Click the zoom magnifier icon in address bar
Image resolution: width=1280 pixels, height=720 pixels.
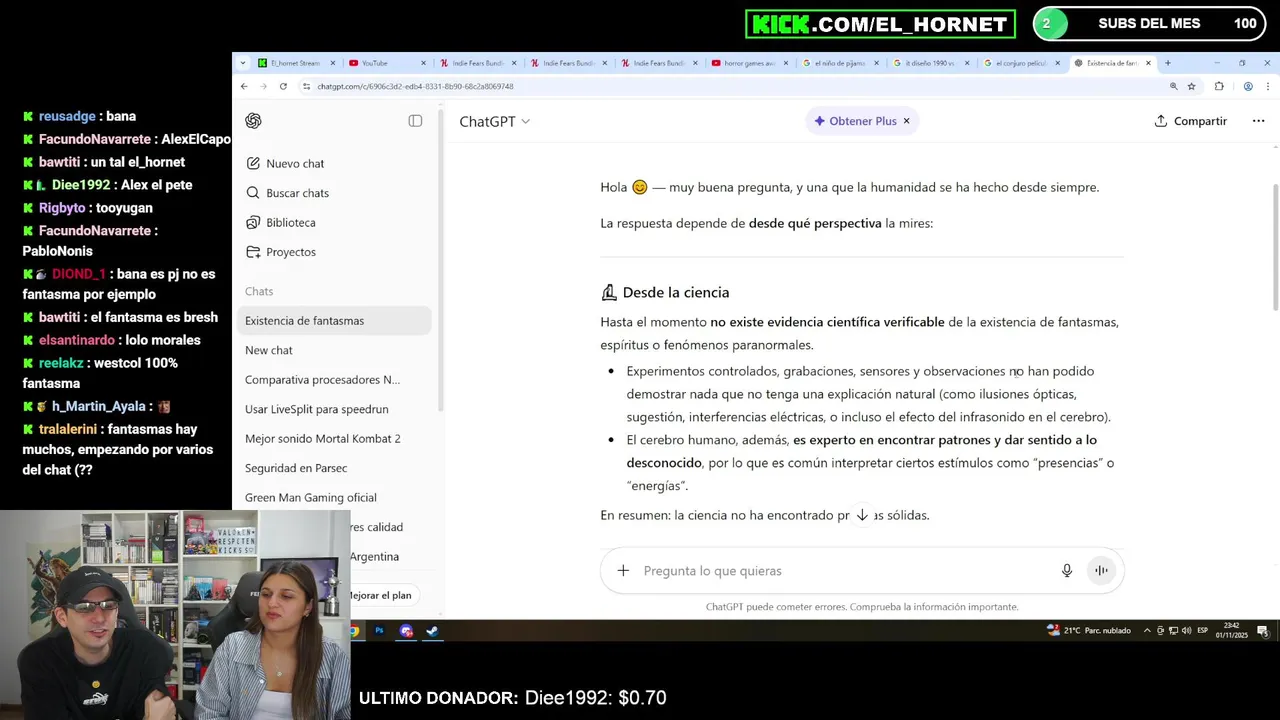coord(1173,86)
